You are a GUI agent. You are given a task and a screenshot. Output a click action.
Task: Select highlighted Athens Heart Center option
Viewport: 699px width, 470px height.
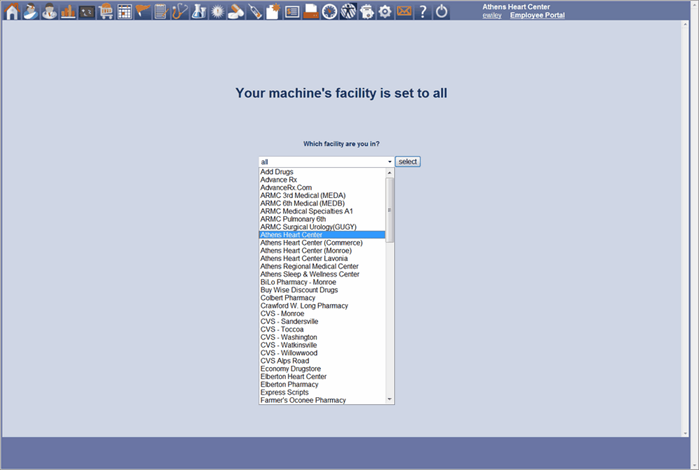tap(322, 235)
